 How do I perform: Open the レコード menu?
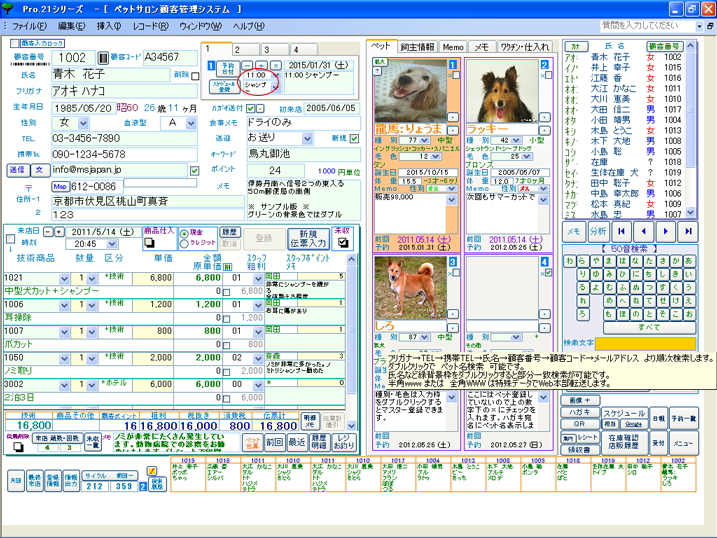(150, 27)
